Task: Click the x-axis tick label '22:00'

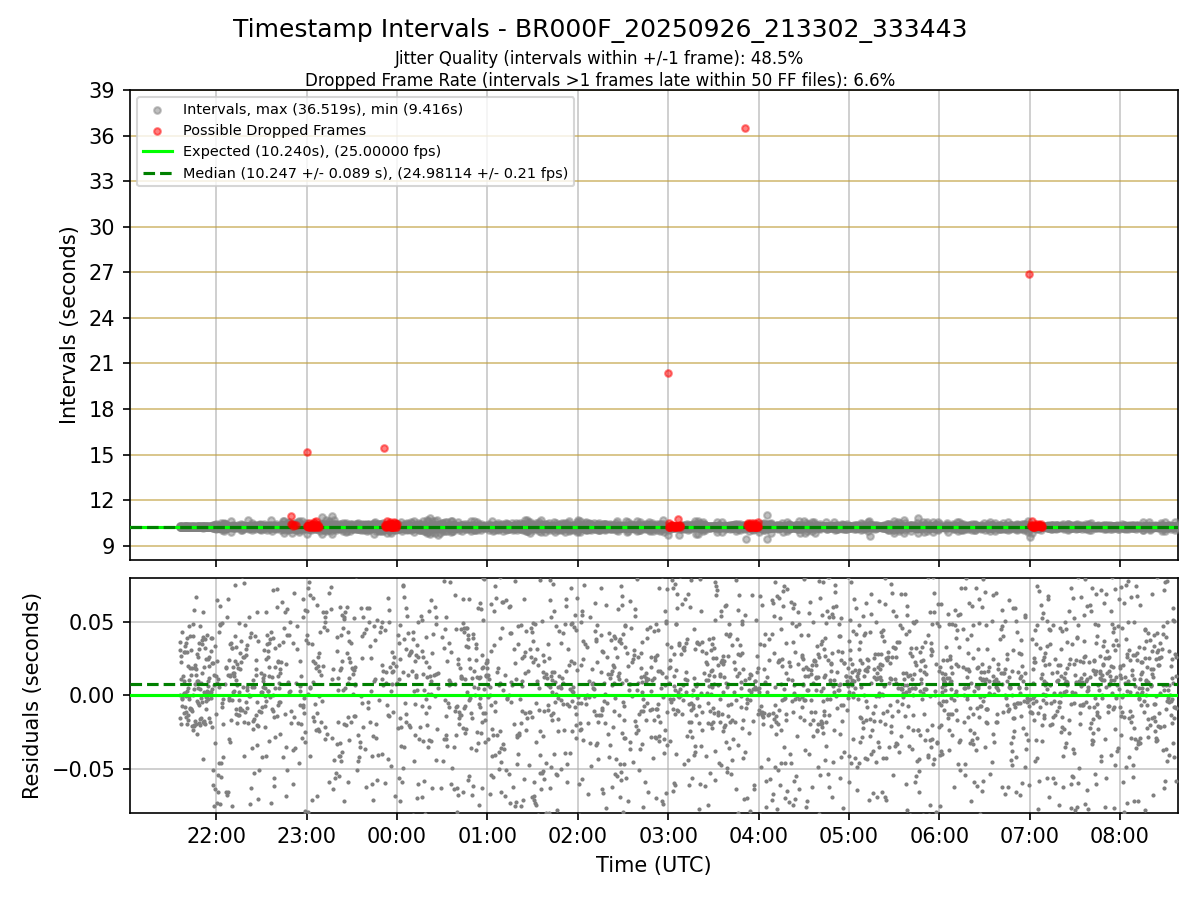Action: pyautogui.click(x=216, y=835)
